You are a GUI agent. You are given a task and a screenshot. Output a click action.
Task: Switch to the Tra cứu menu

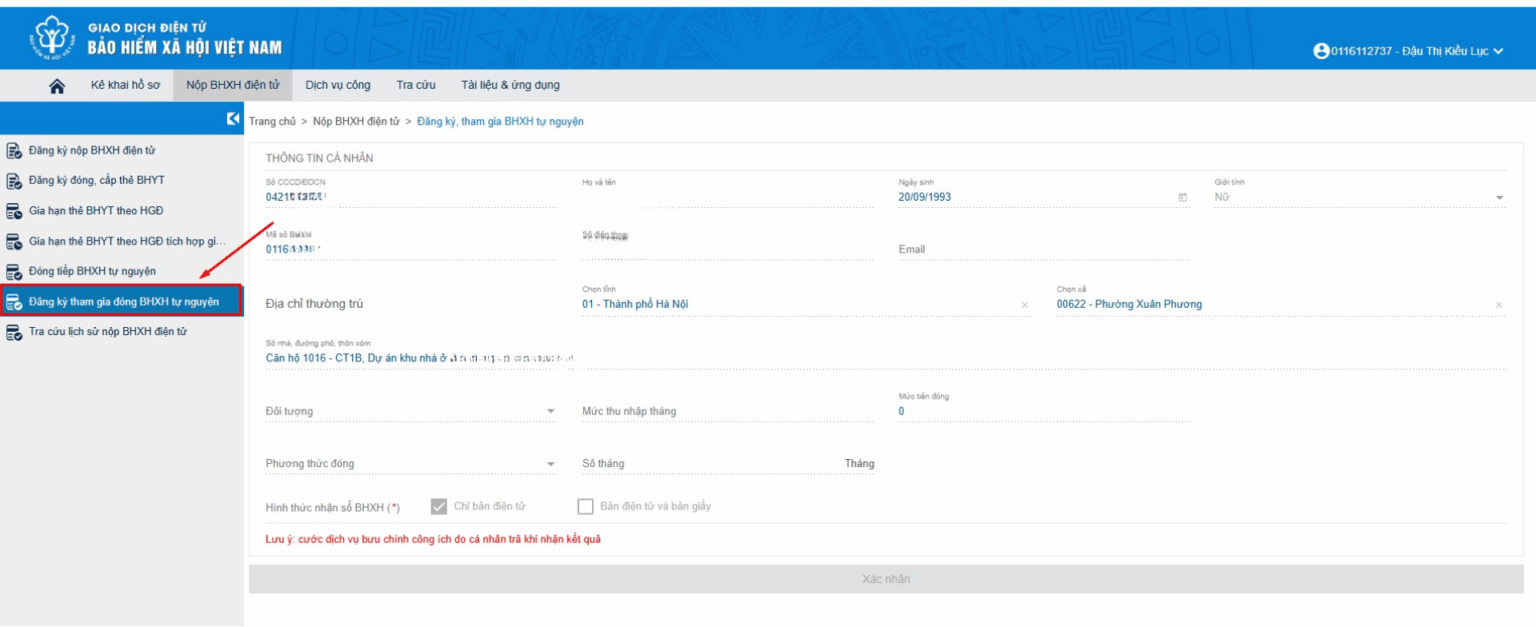click(x=416, y=85)
